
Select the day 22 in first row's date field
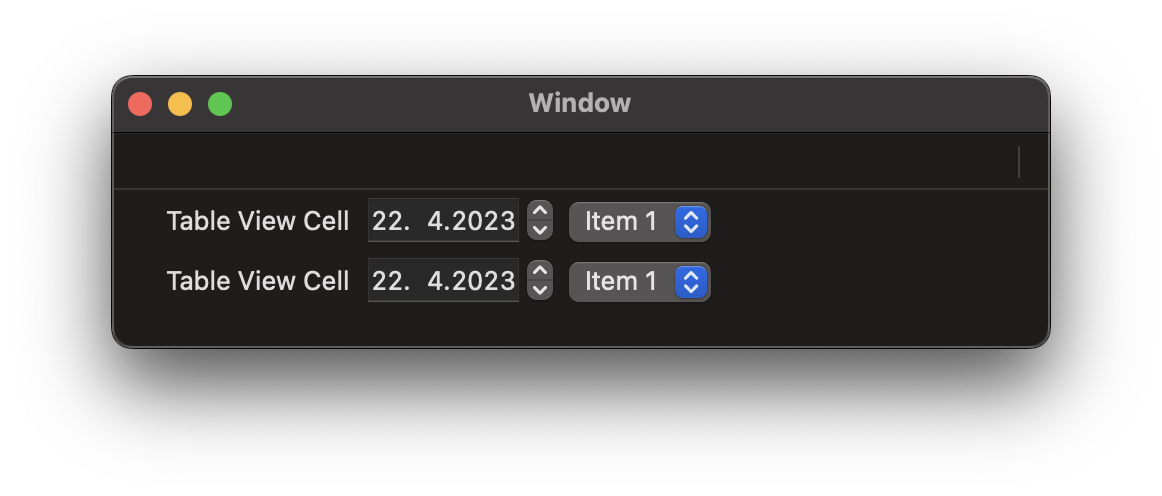pyautogui.click(x=387, y=221)
